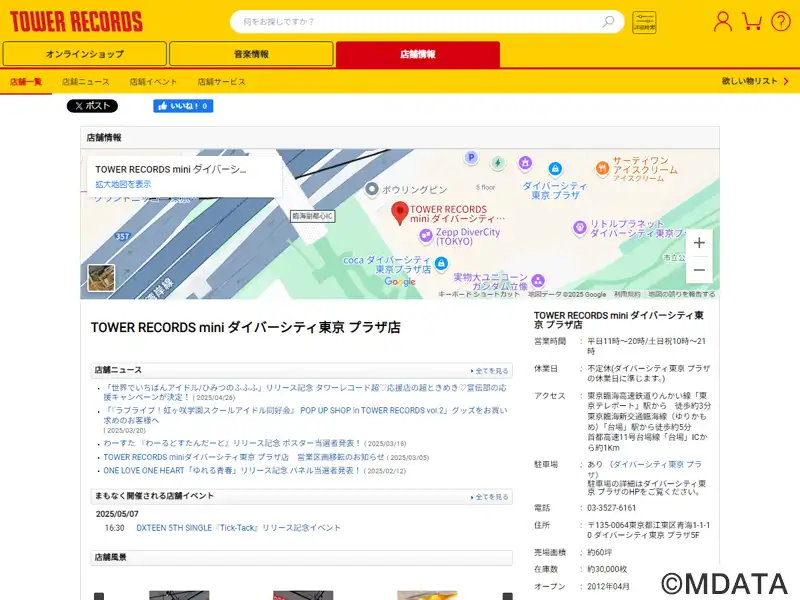Viewport: 800px width, 600px height.
Task: Click 全てを見る in 店舗ニュース header
Action: click(x=489, y=371)
